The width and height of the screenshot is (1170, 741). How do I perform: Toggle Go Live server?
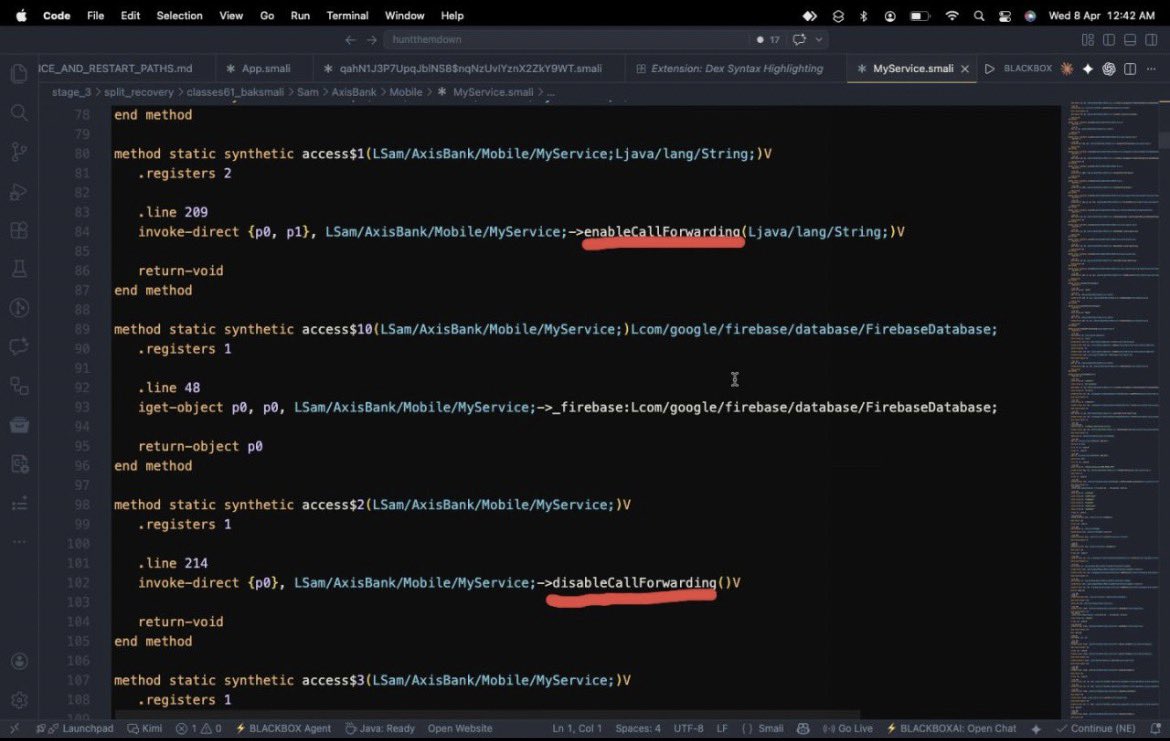pyautogui.click(x=848, y=728)
